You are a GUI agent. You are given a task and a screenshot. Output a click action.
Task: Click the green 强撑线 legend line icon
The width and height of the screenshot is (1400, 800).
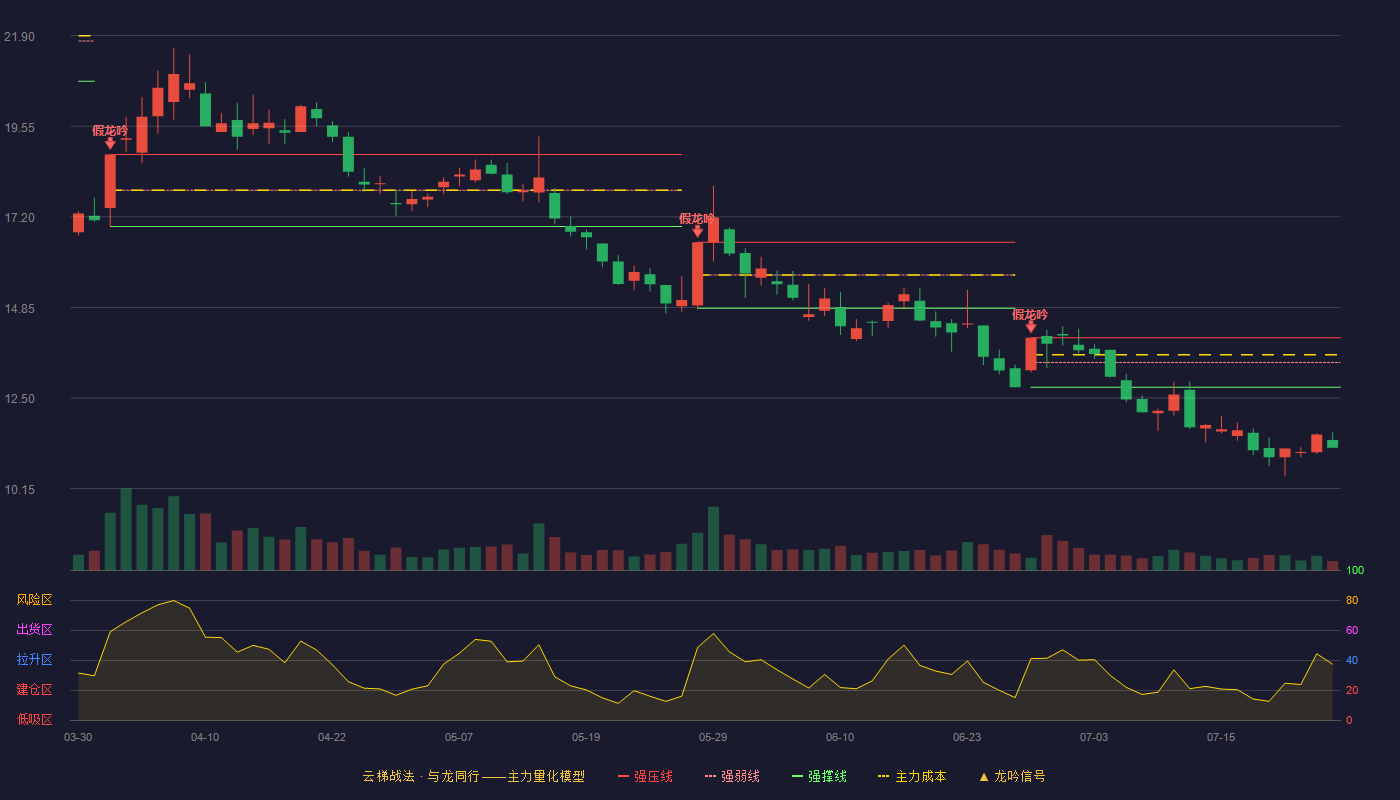(x=797, y=777)
